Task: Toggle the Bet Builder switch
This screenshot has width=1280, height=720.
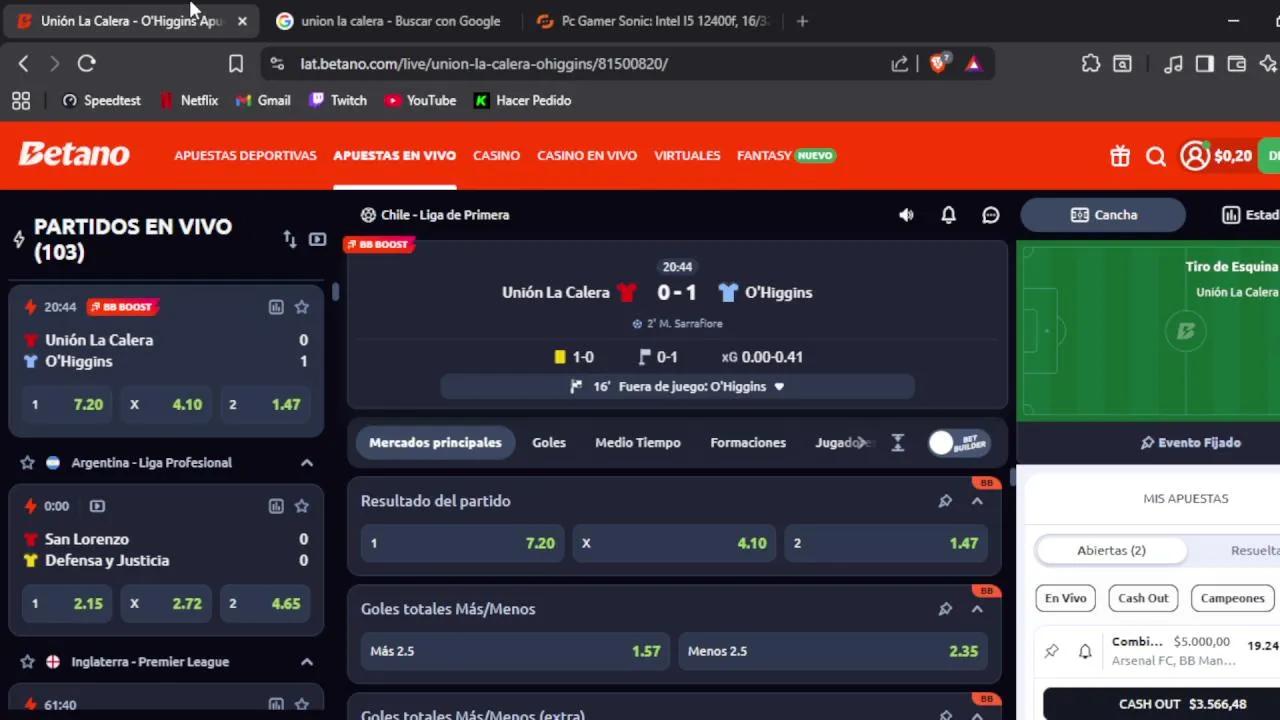Action: (x=959, y=443)
